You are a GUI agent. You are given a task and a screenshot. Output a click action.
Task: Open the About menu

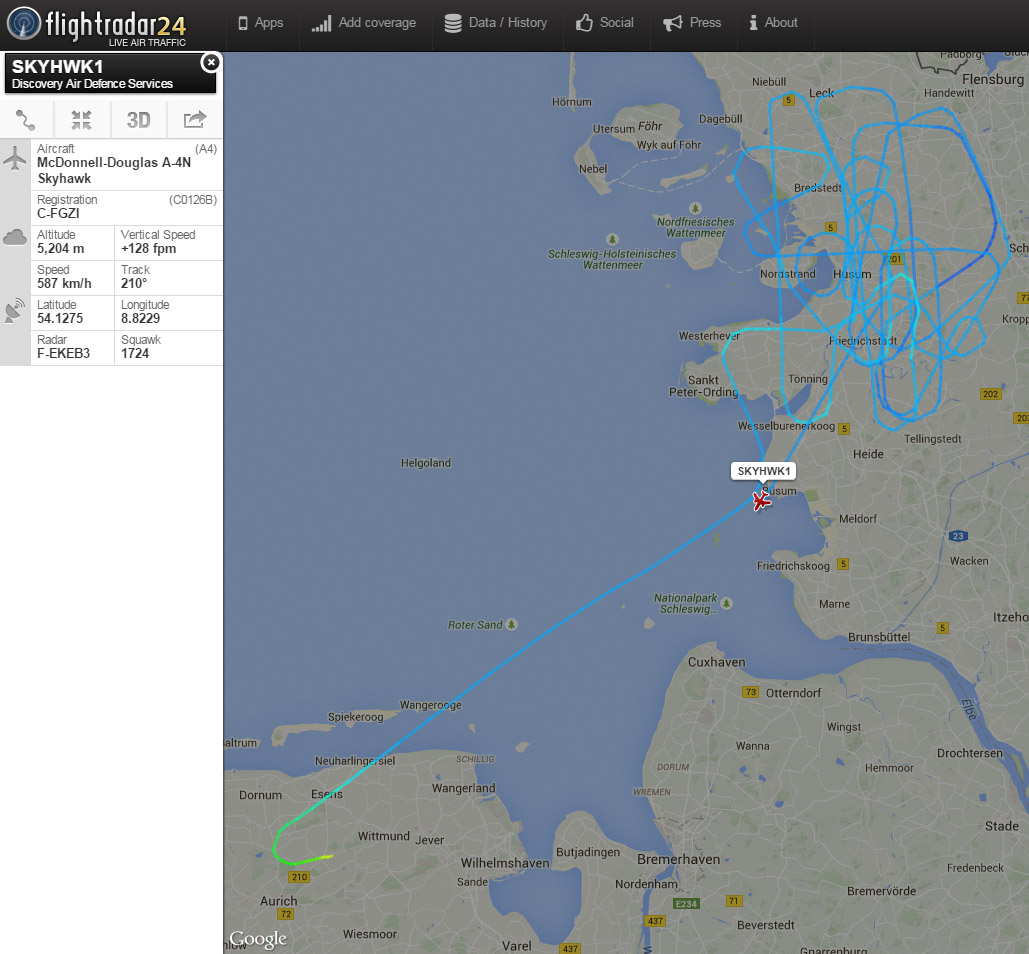point(774,23)
